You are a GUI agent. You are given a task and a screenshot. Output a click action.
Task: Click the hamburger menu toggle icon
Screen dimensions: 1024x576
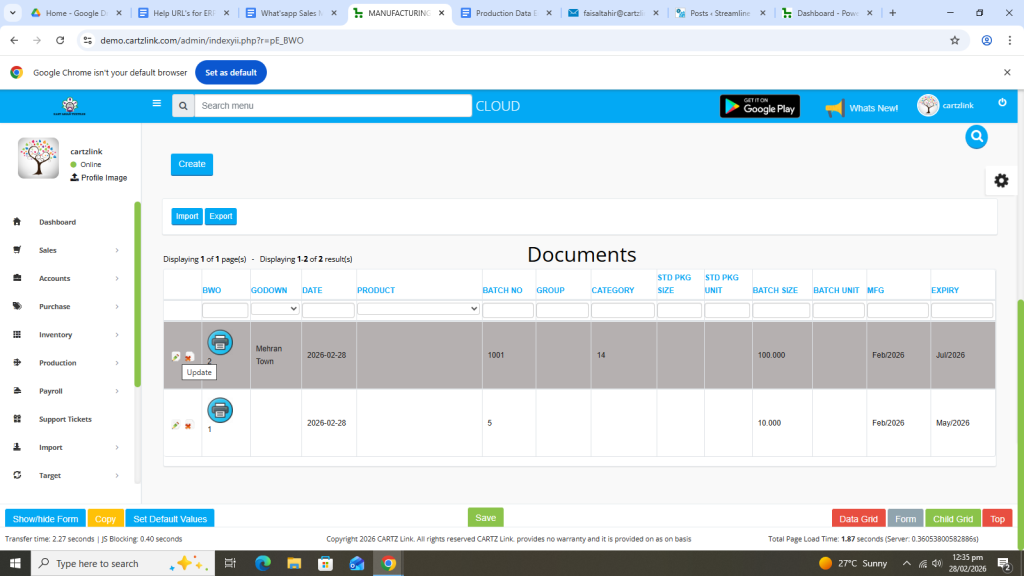[x=156, y=103]
